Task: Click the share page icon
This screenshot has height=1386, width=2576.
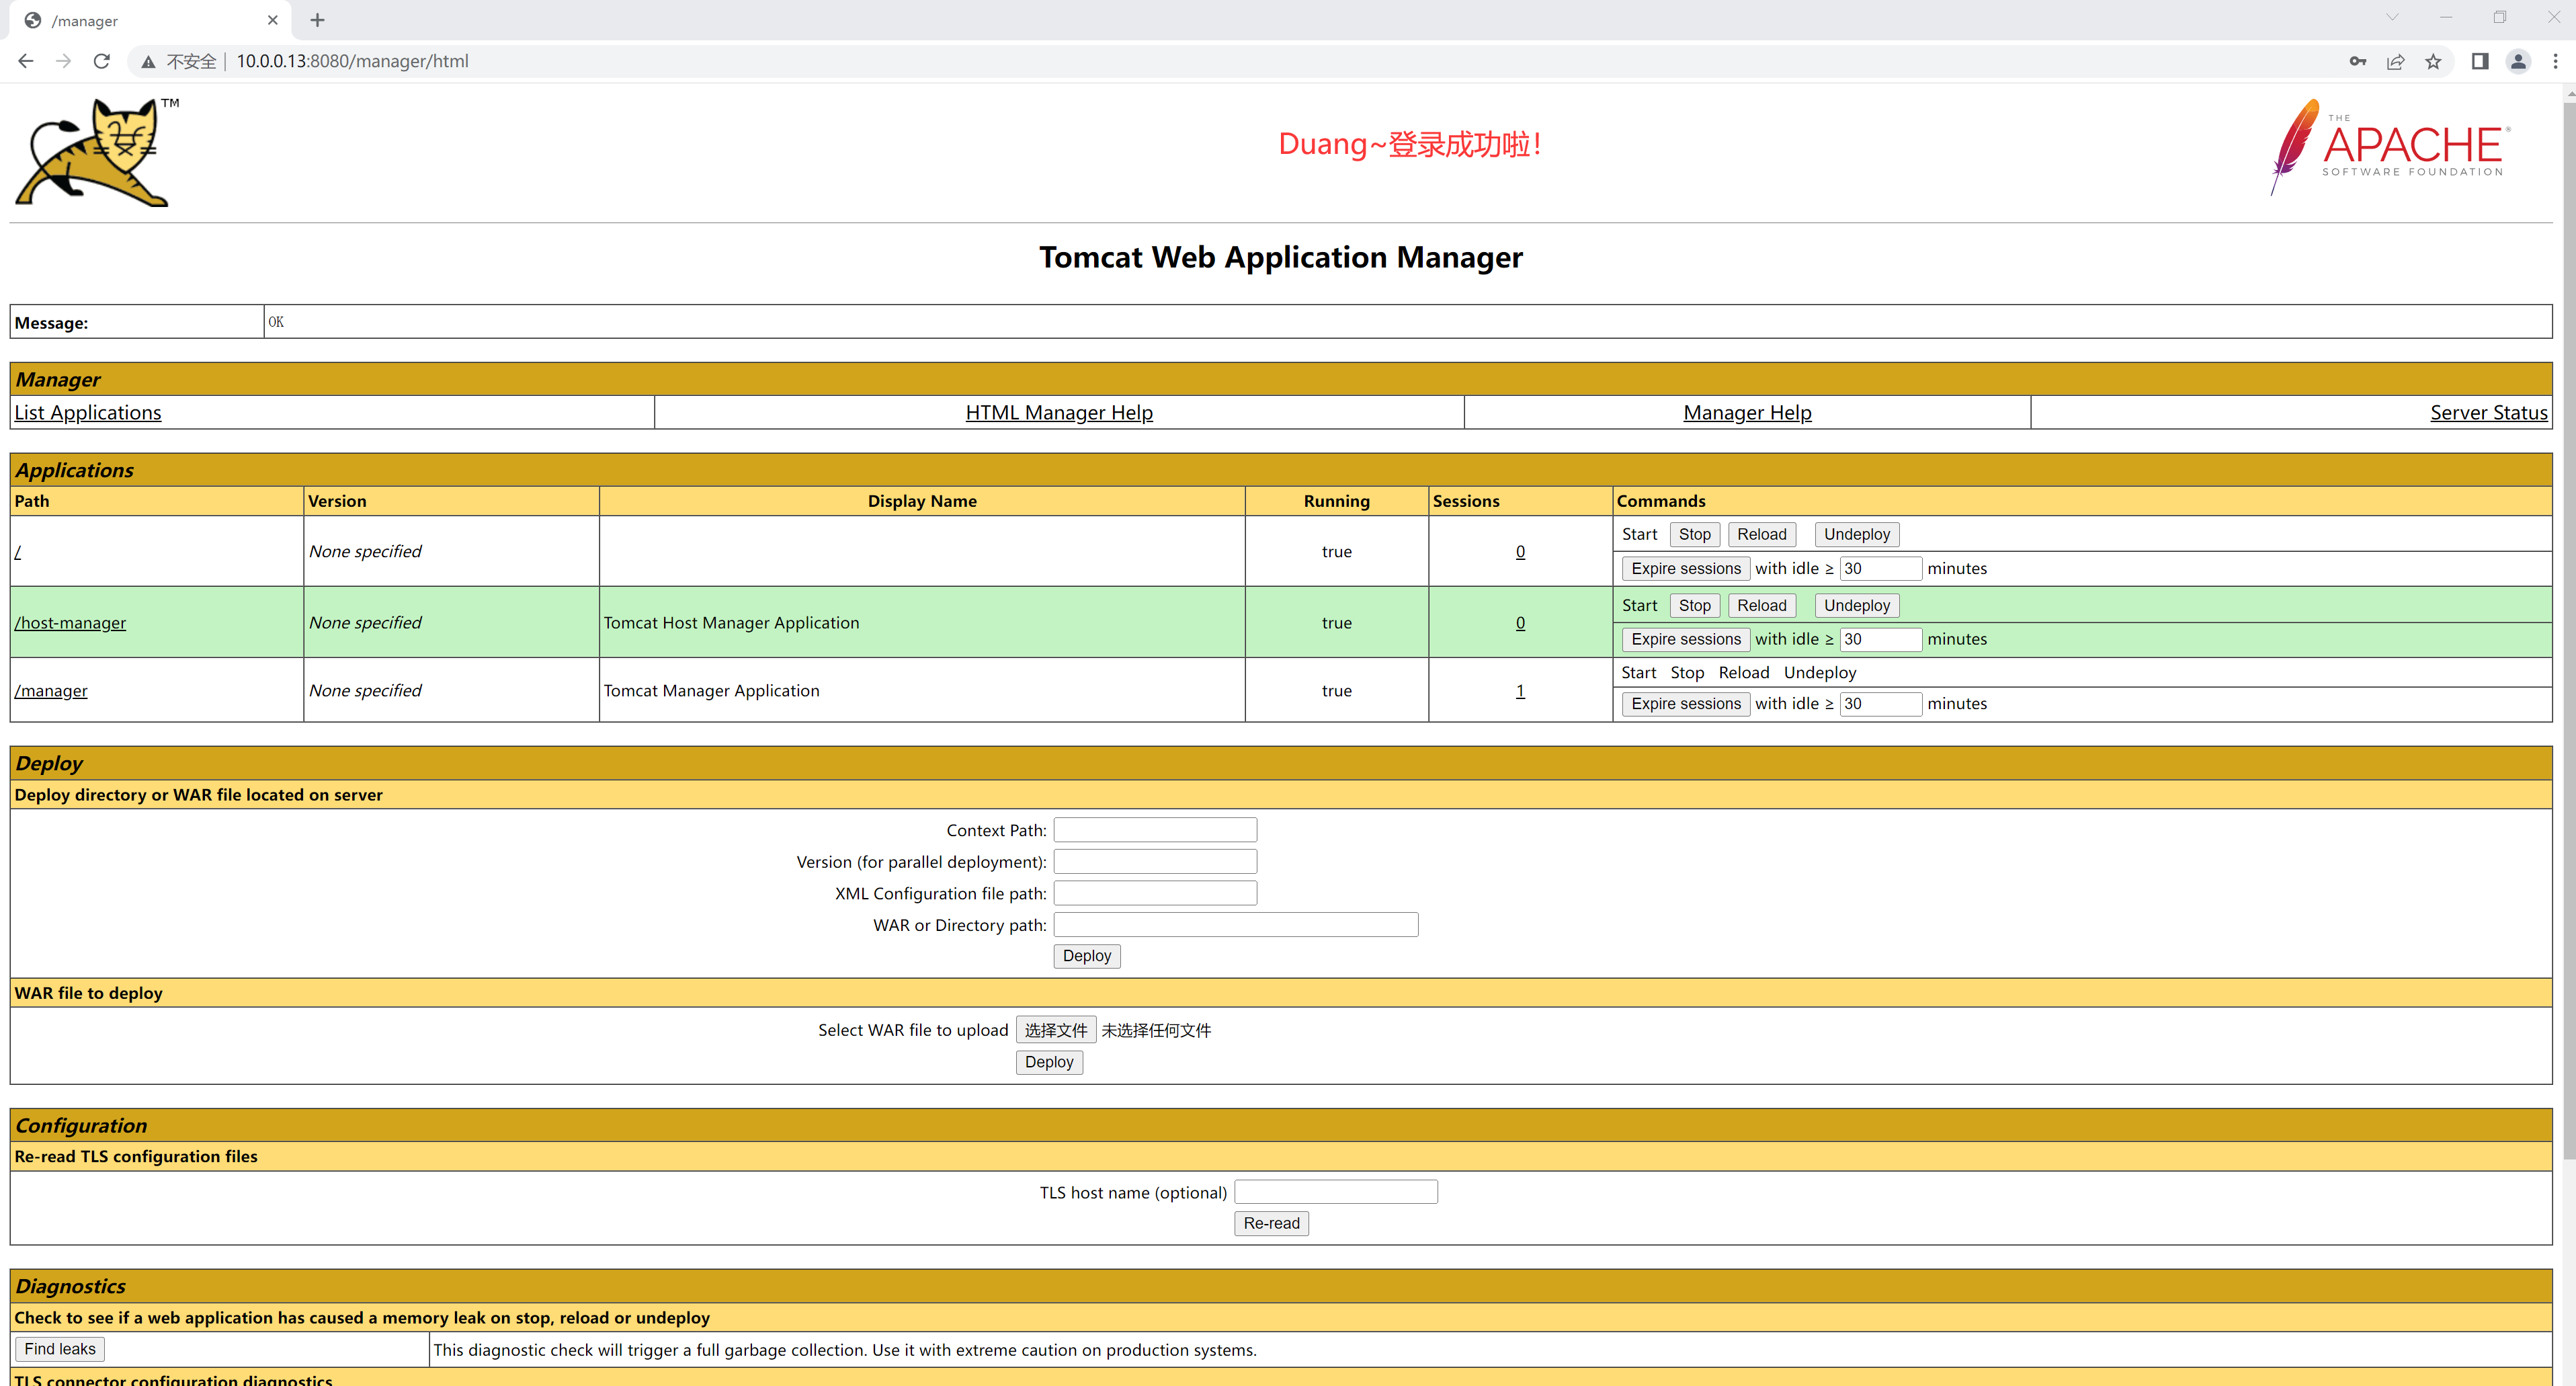Action: tap(2395, 61)
